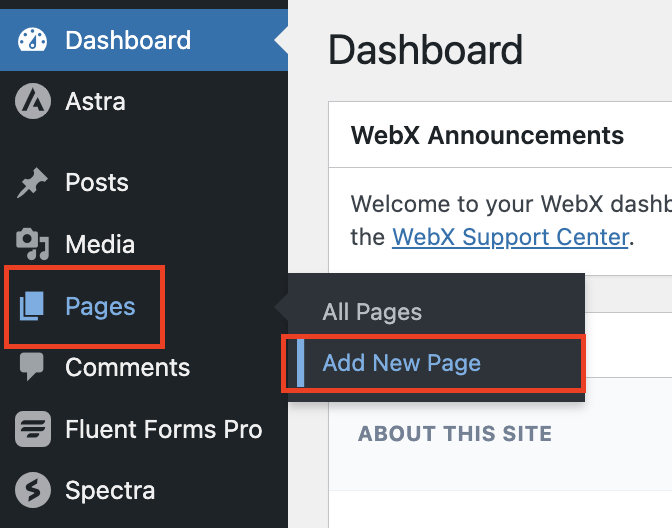Choose All Pages from the submenu
Screen dimensions: 672x528
(x=372, y=312)
